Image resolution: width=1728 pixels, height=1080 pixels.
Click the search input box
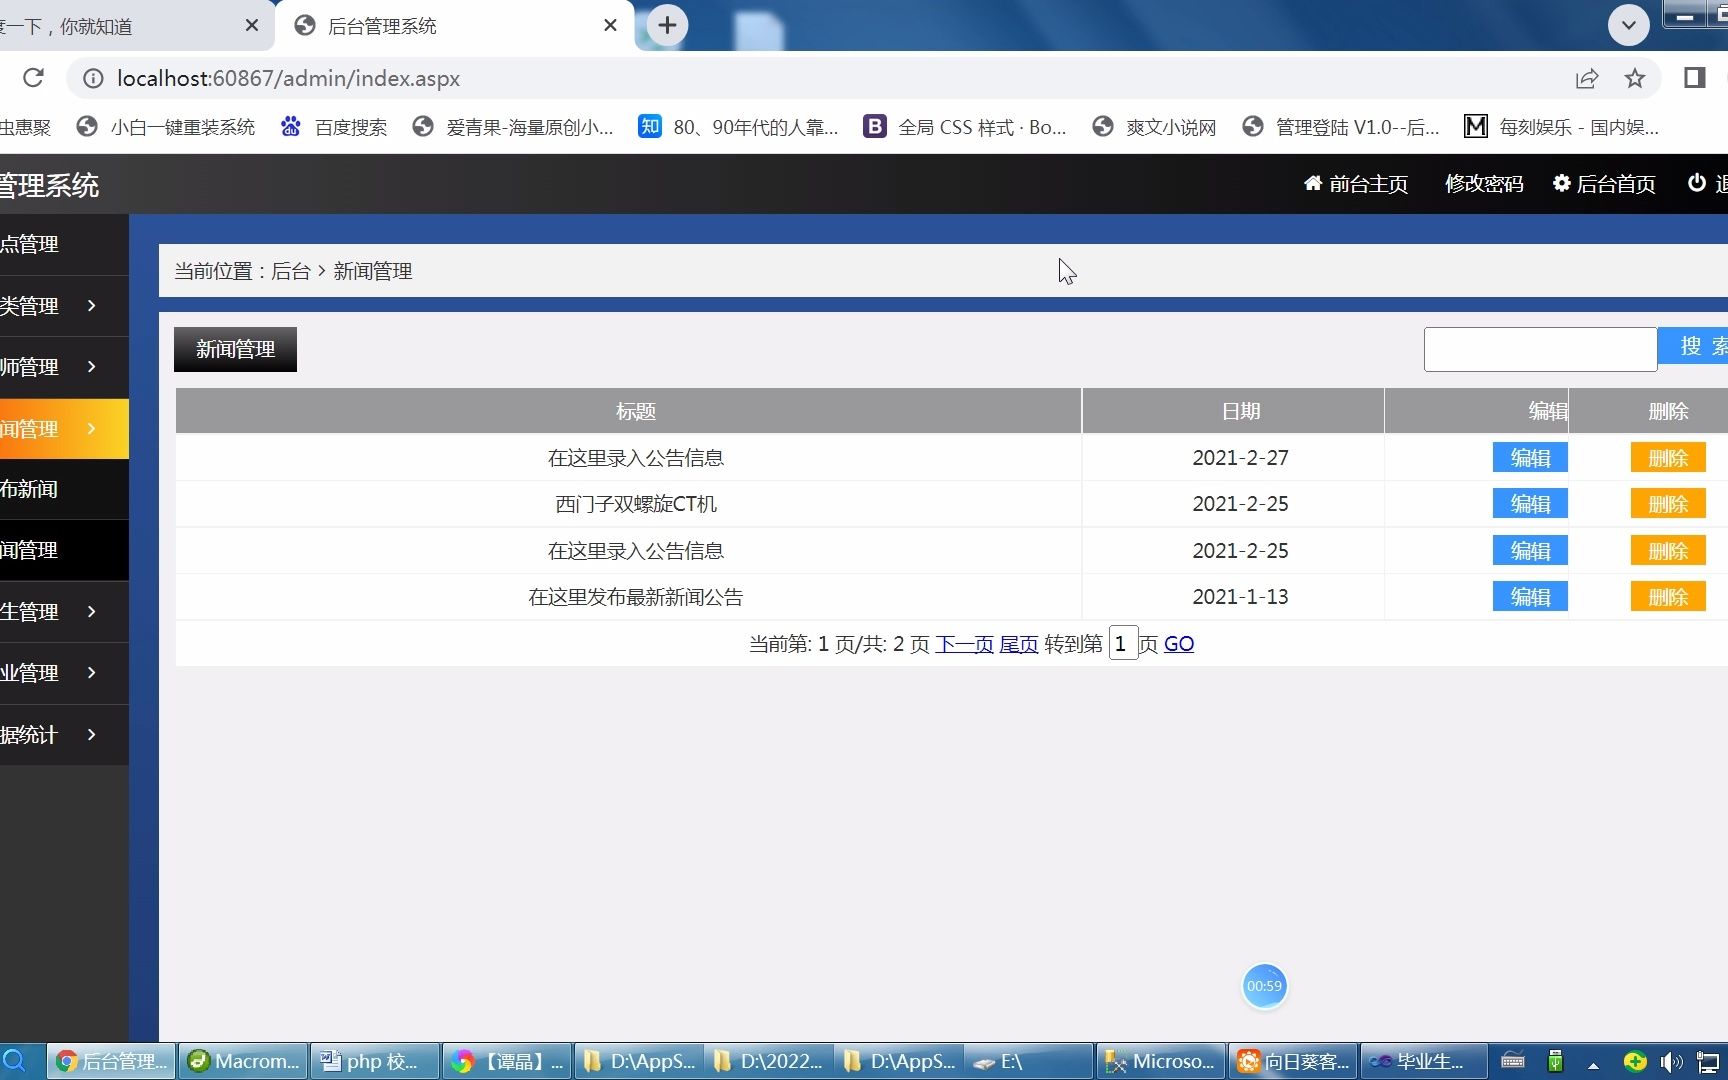pos(1540,348)
